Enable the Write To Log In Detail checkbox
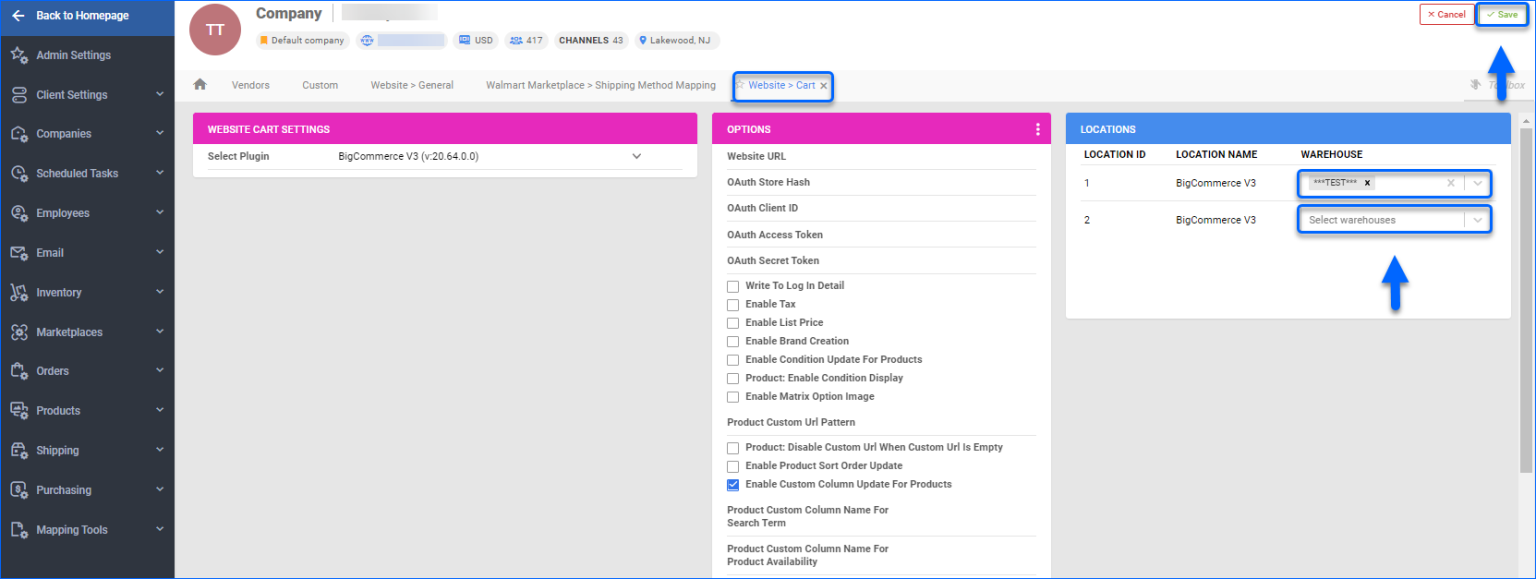Viewport: 1536px width, 579px height. coord(733,285)
